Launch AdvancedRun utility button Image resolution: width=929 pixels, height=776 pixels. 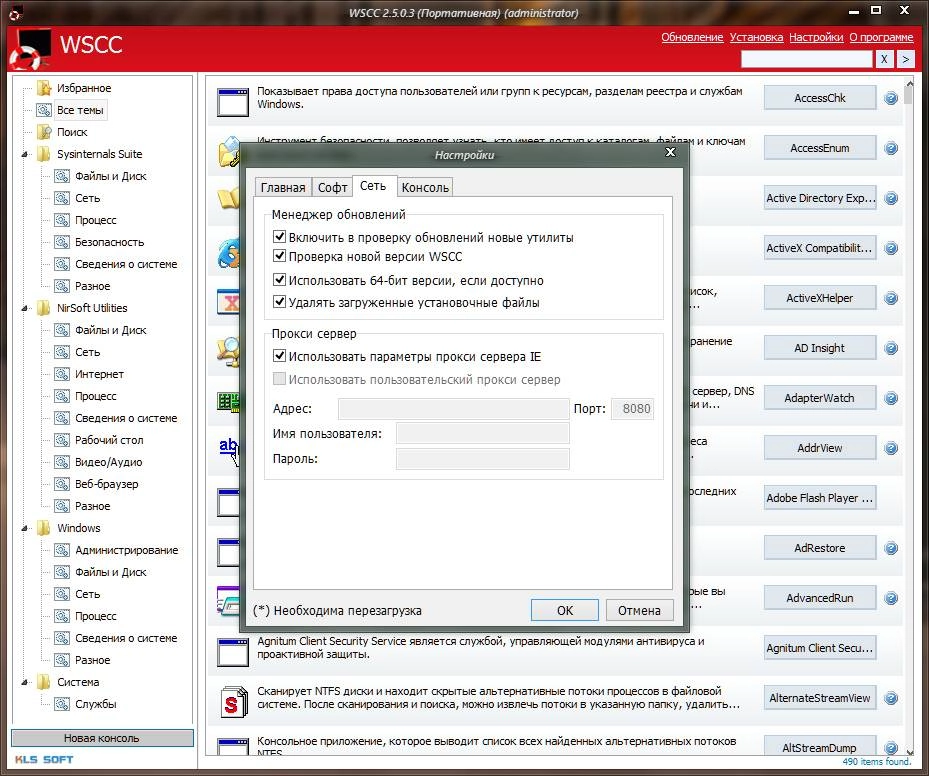tap(819, 598)
